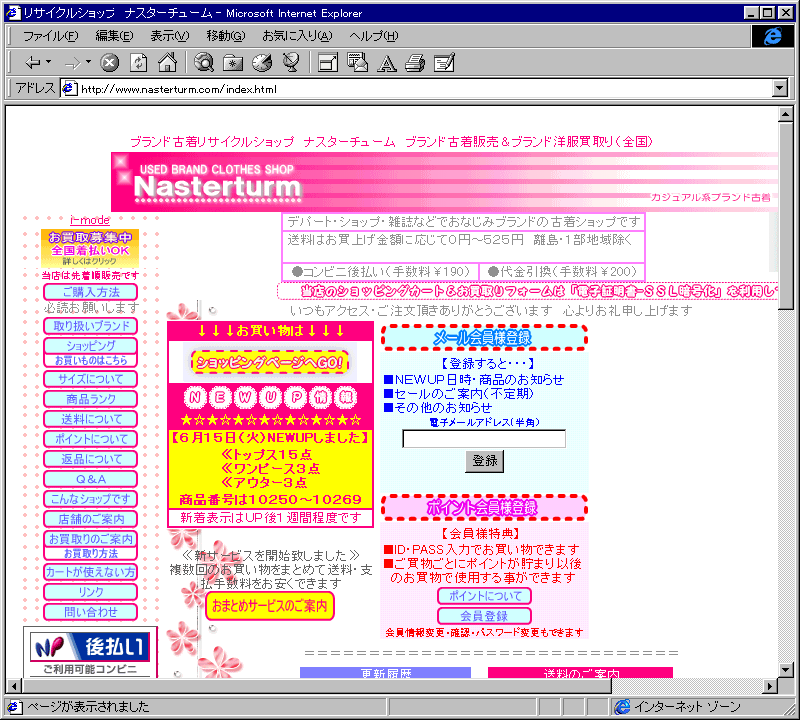Screen dimensions: 800x720
Task: Open the ファイル(F) menu
Action: point(51,36)
